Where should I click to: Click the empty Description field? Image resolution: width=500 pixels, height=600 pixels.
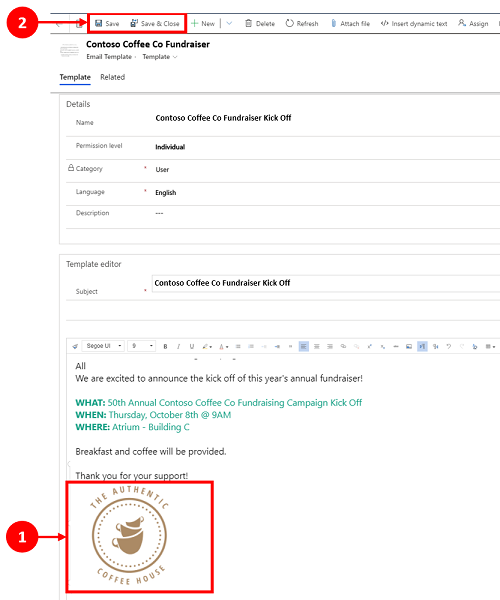[x=159, y=213]
